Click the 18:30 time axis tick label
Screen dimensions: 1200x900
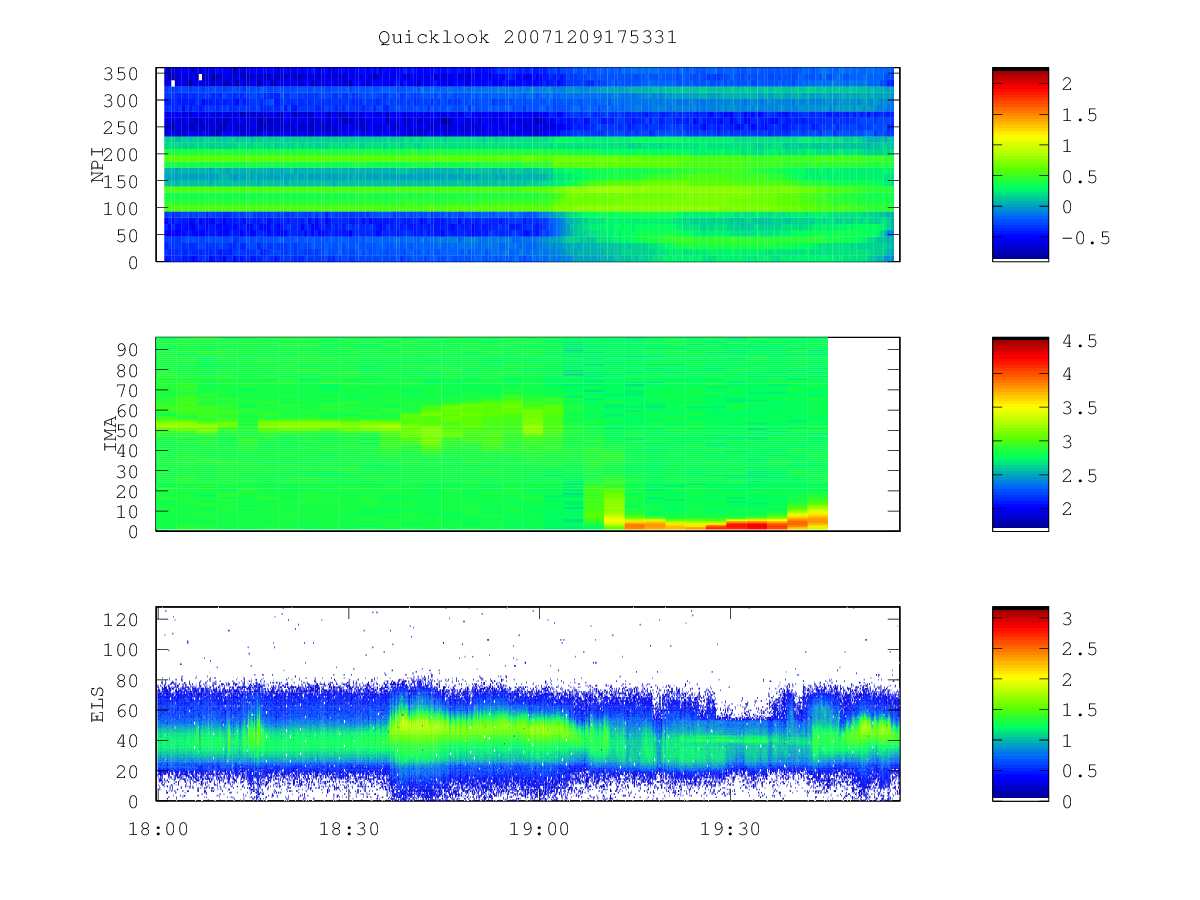tap(348, 829)
